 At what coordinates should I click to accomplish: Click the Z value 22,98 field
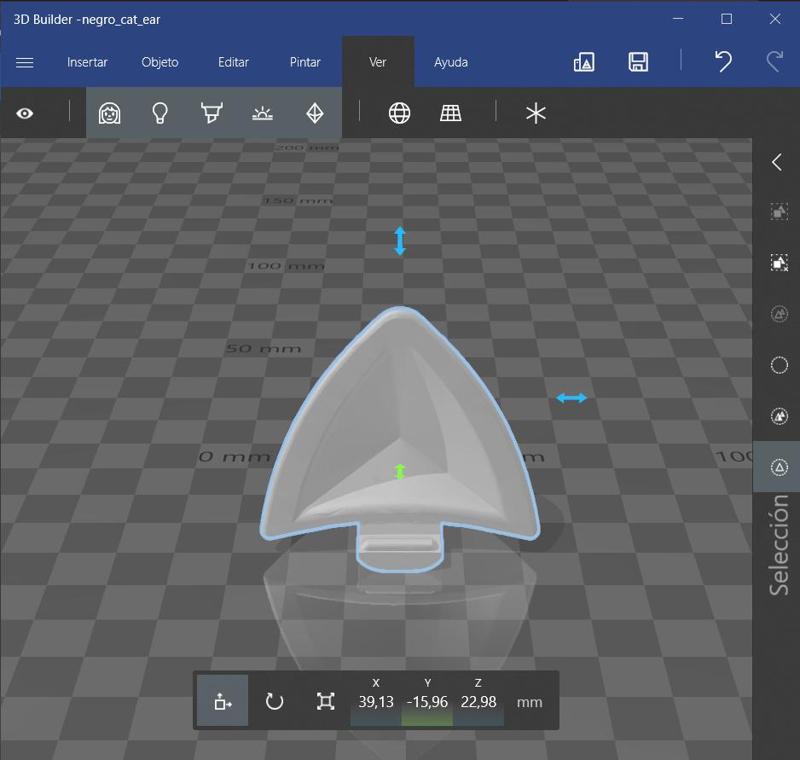coord(479,702)
